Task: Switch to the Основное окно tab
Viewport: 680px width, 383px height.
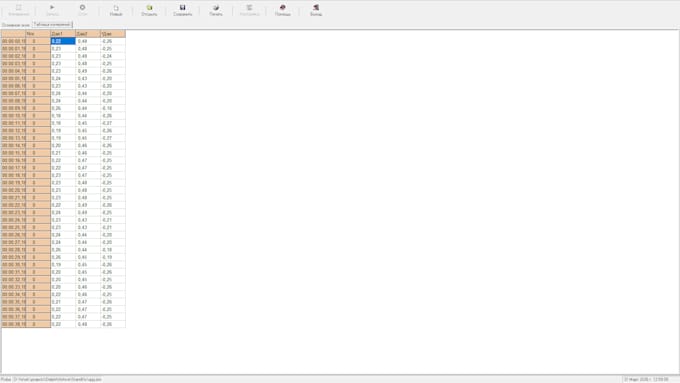Action: [16, 25]
